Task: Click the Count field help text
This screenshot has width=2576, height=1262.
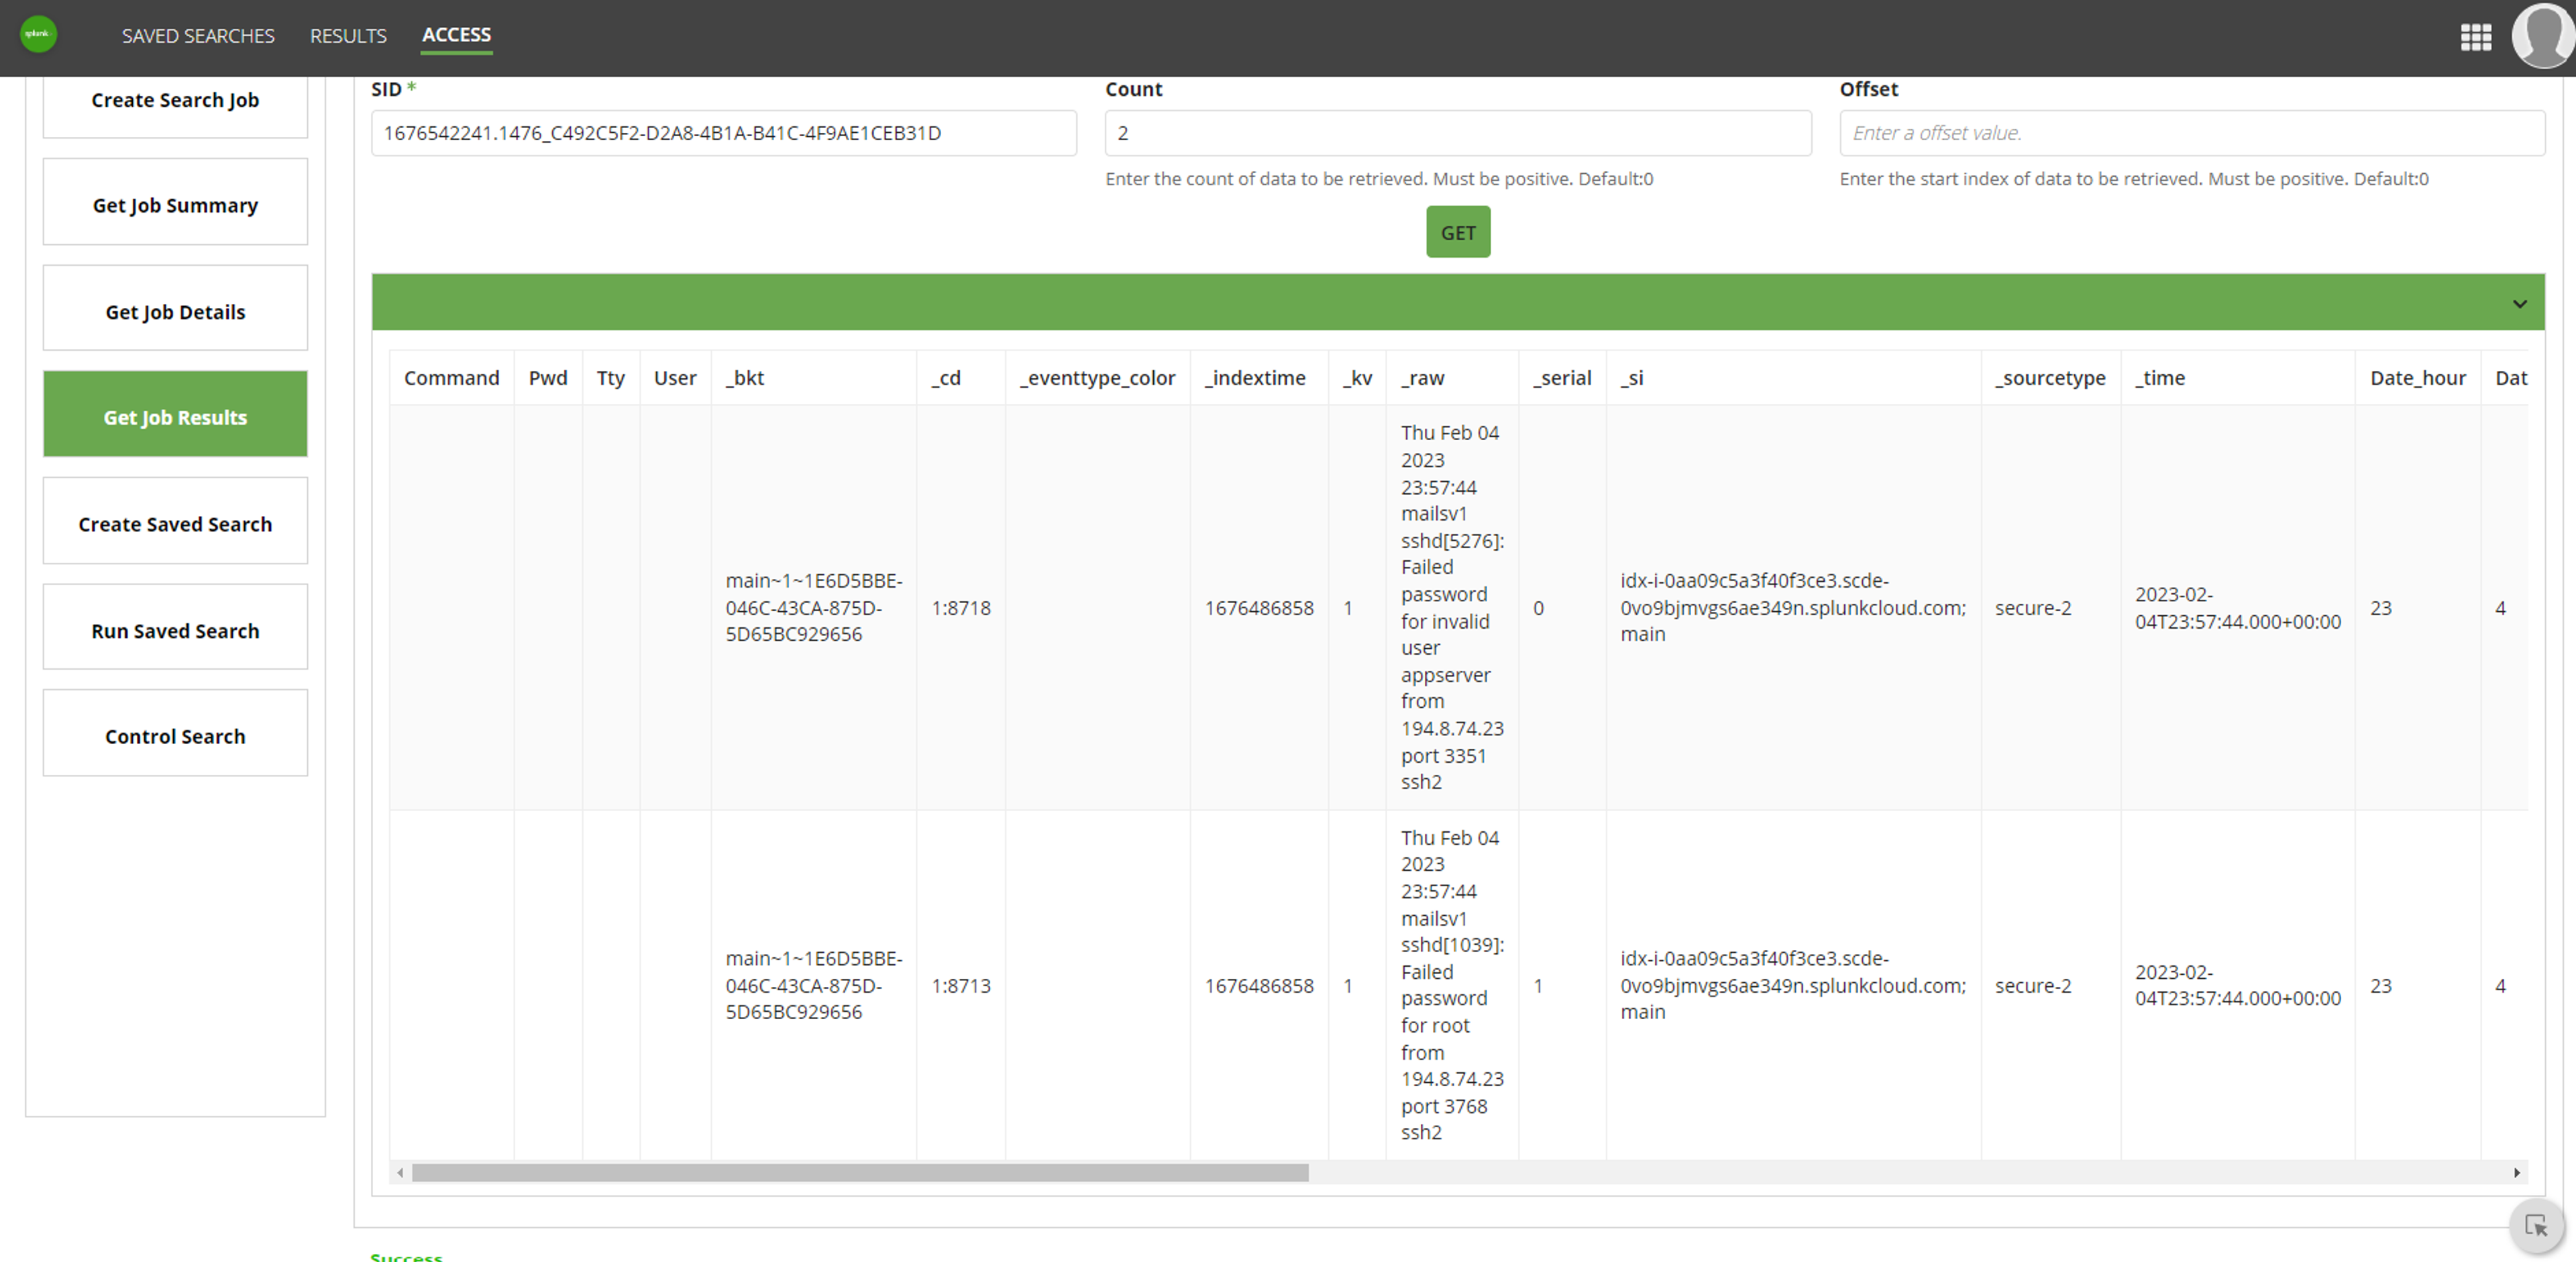Action: 1379,179
